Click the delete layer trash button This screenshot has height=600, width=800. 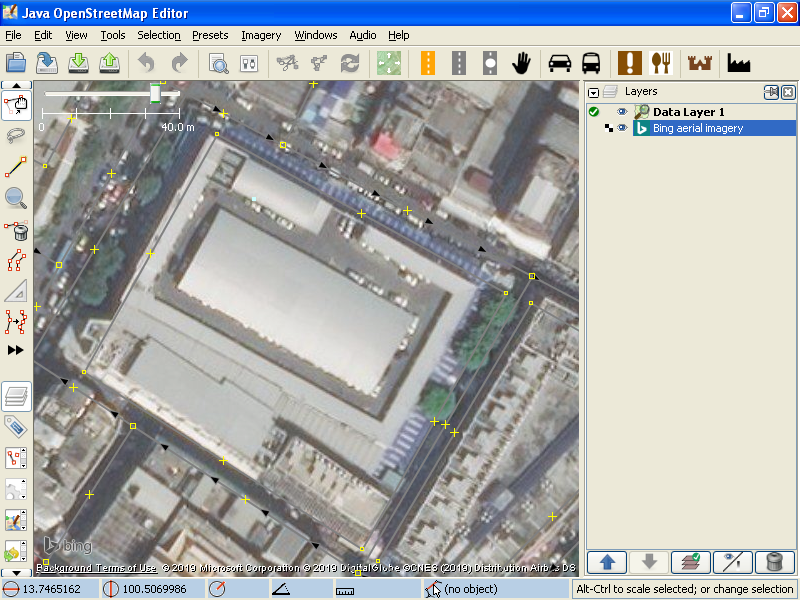[774, 562]
